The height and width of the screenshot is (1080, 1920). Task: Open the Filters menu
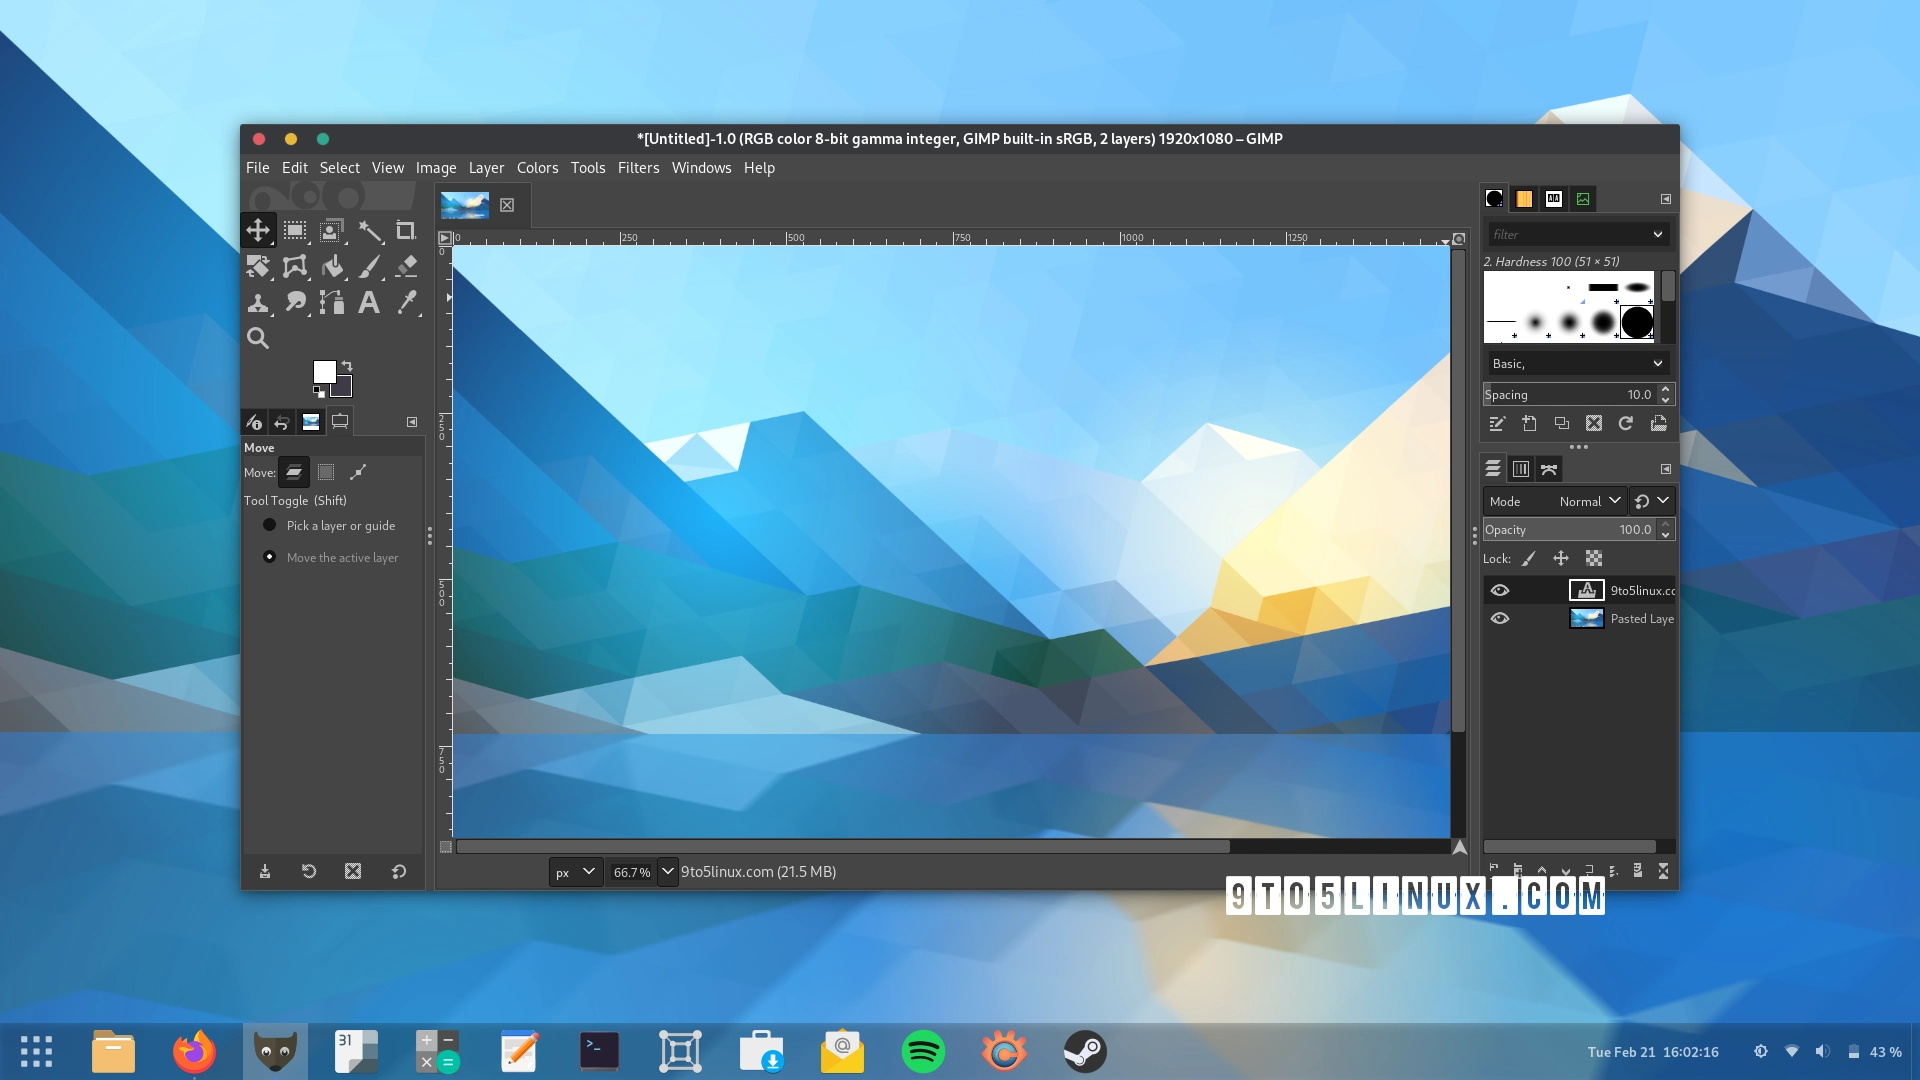(638, 167)
